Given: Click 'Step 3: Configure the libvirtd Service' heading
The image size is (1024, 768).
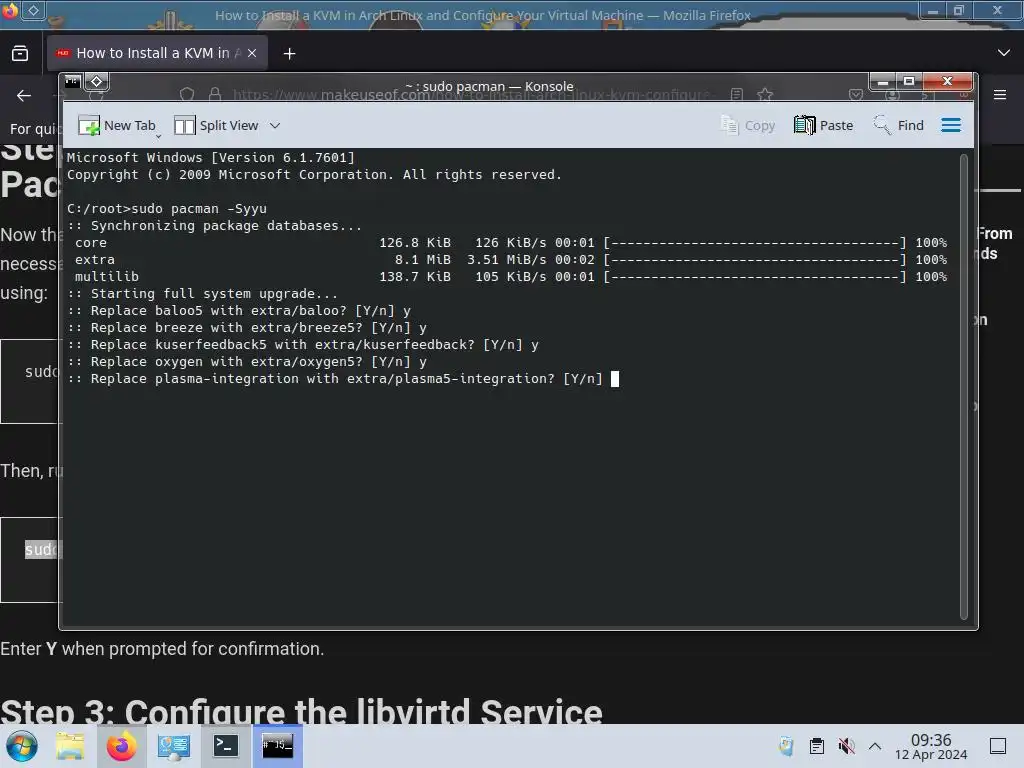Looking at the screenshot, I should 301,712.
